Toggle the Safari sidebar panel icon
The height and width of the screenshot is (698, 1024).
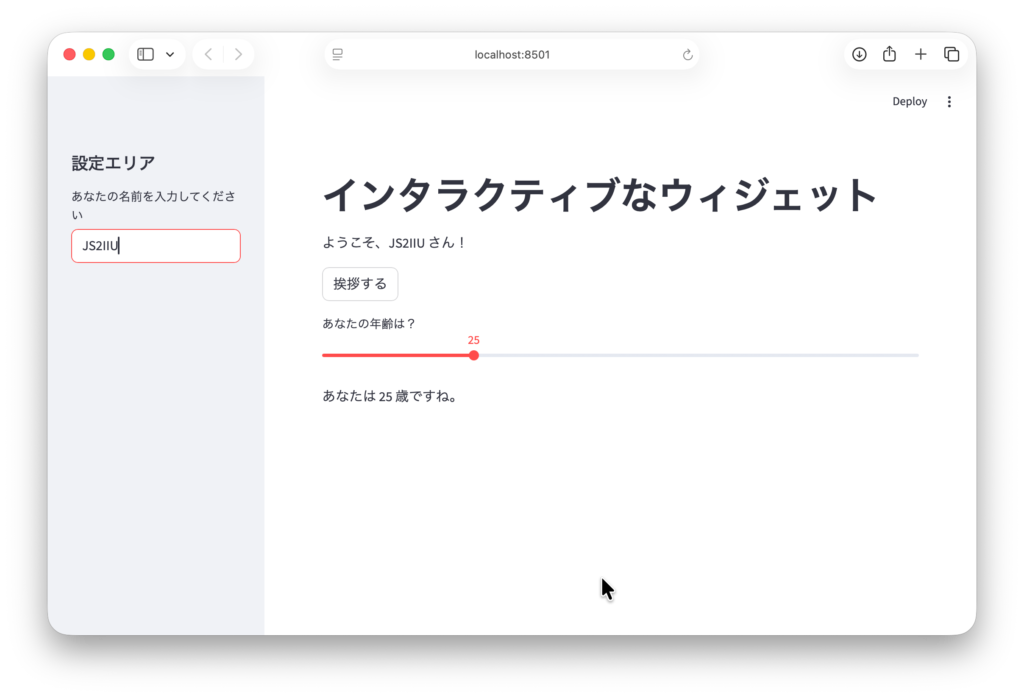click(x=145, y=54)
